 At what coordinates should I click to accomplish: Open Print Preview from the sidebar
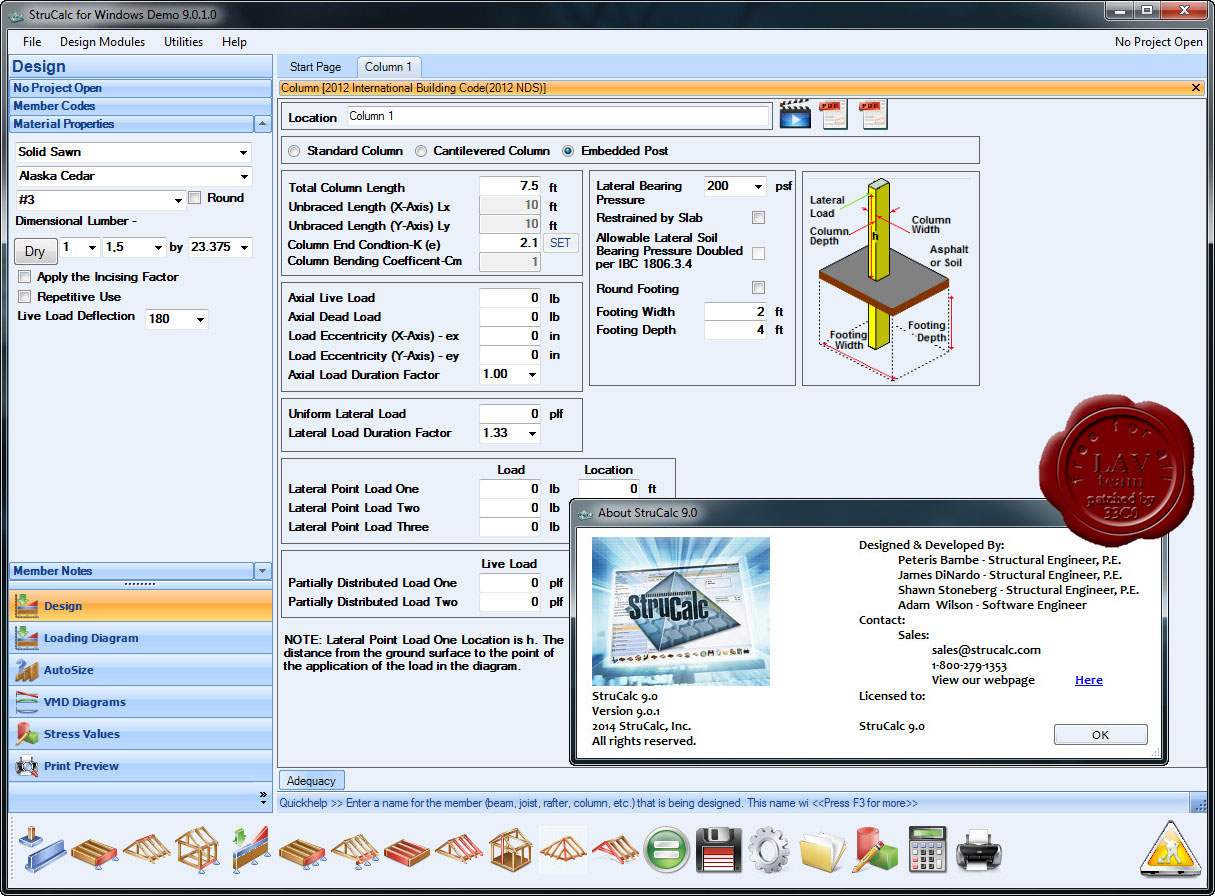coord(140,766)
